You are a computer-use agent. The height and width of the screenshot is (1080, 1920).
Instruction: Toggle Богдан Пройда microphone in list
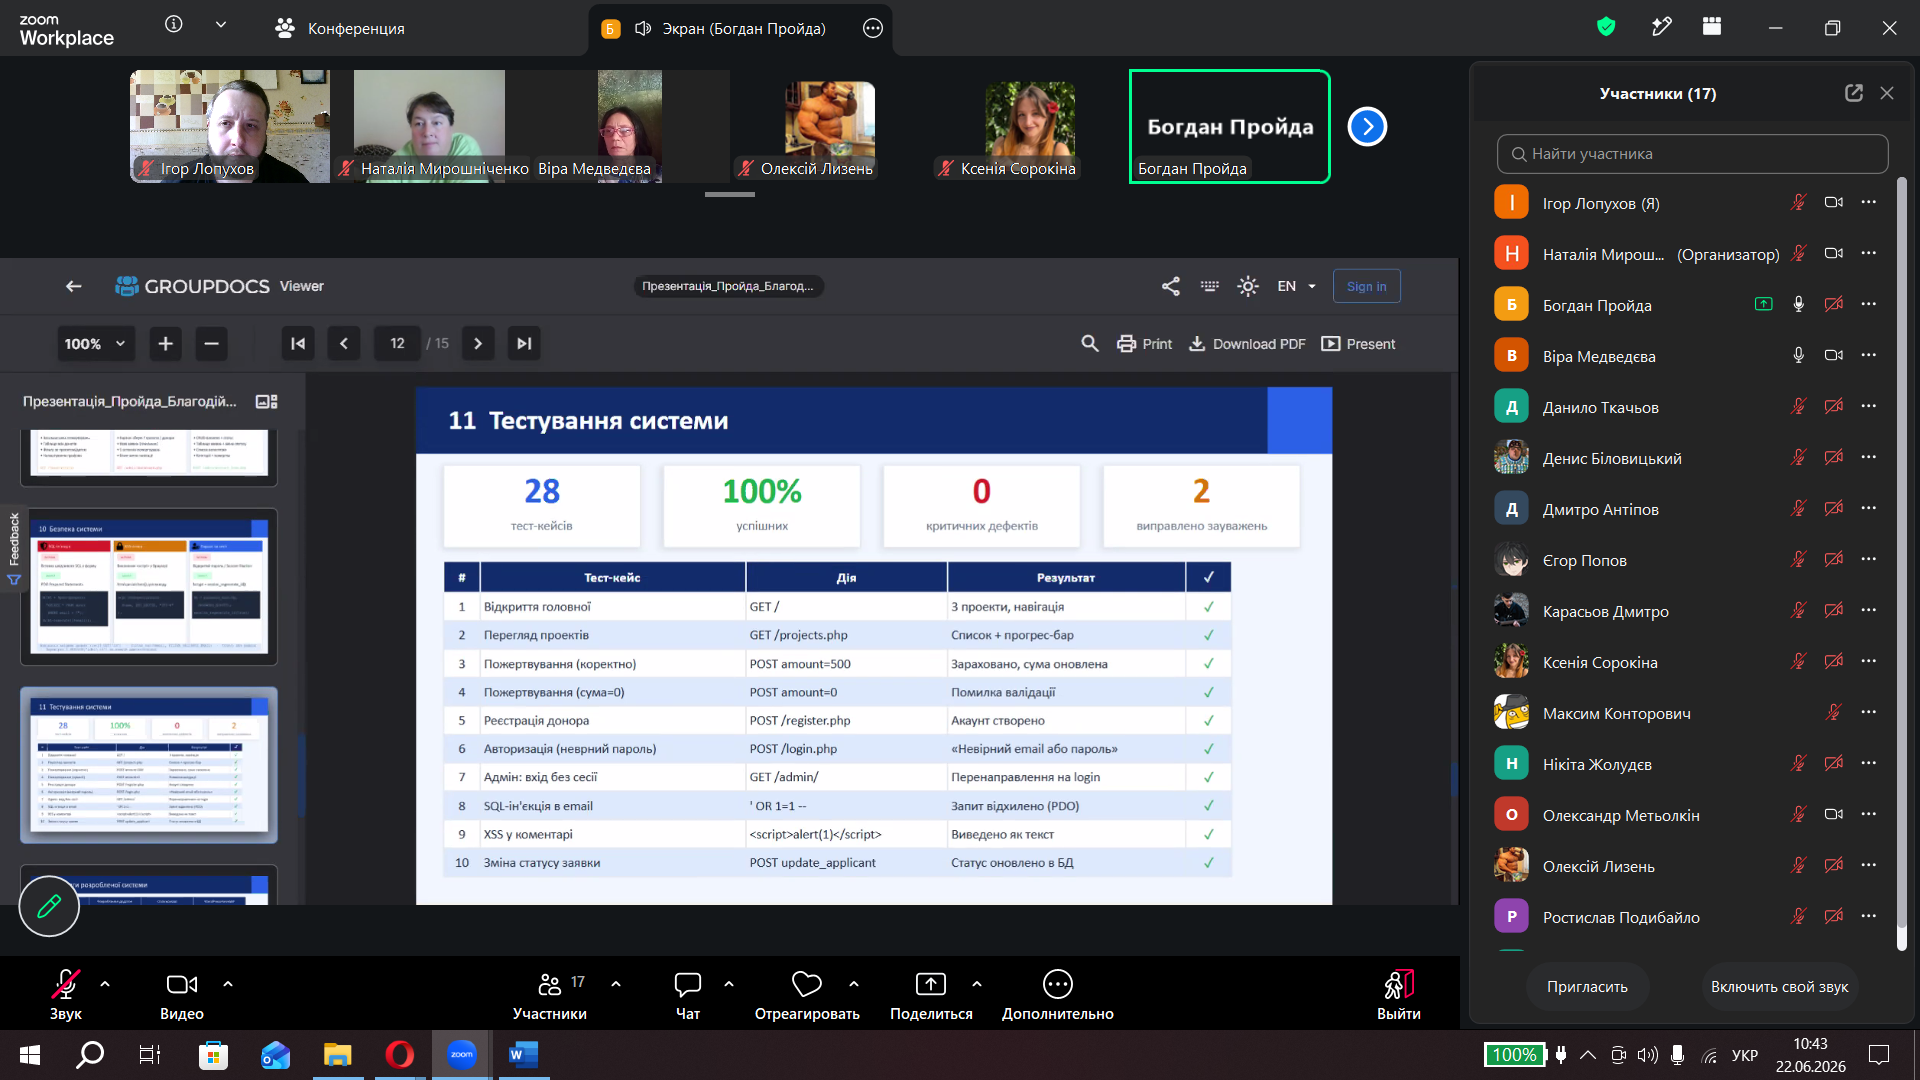tap(1799, 305)
